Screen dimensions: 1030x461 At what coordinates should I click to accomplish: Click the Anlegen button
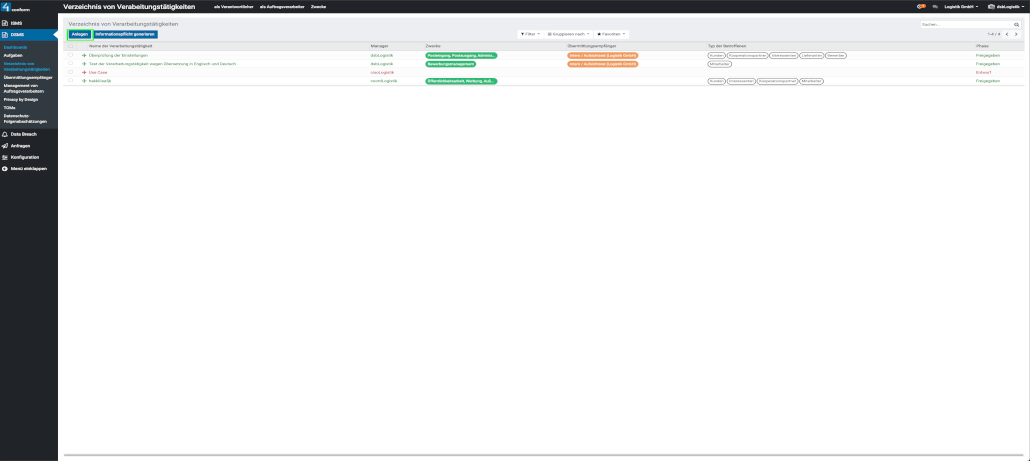pyautogui.click(x=80, y=34)
